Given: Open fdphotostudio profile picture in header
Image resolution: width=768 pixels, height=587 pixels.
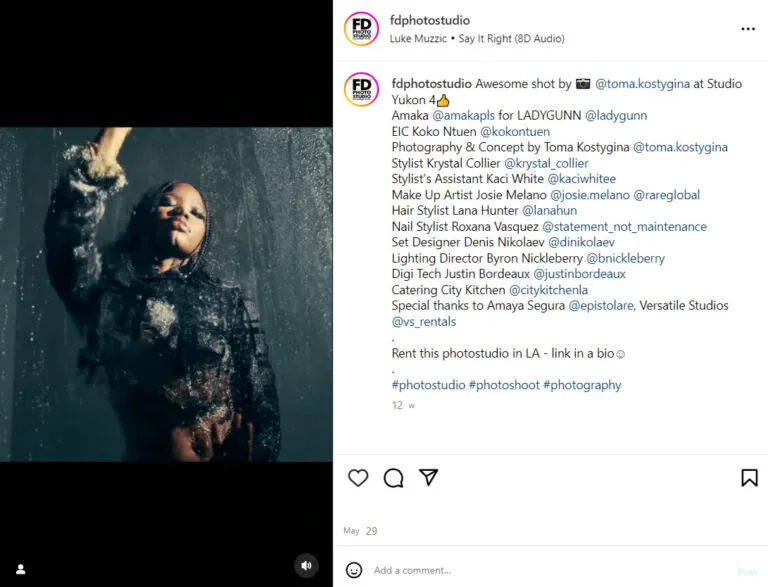Looking at the screenshot, I should (361, 29).
